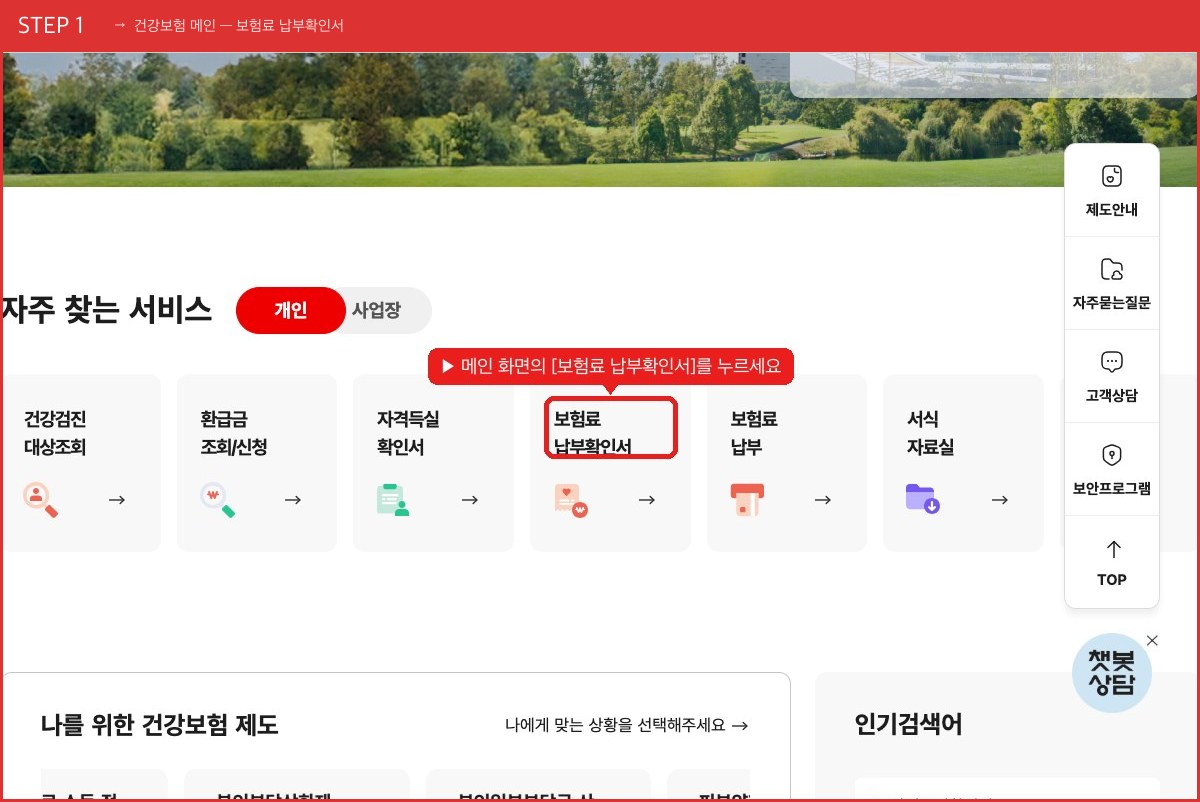Click the 자주 찾는 서비스 heading

coord(107,310)
